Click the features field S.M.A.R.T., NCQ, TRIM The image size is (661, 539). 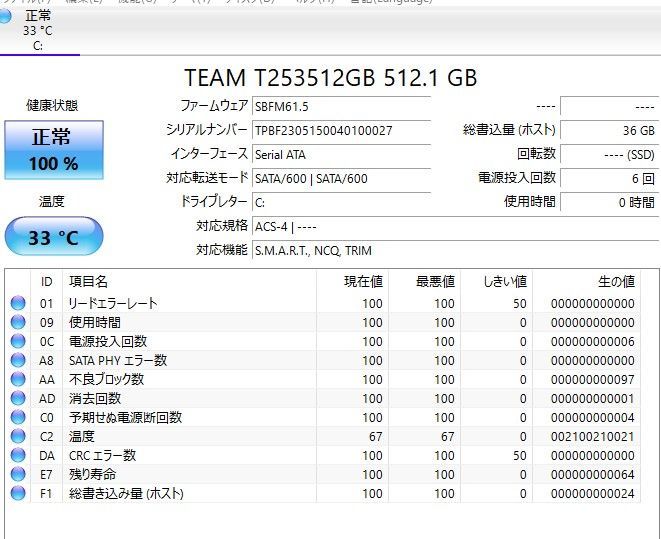455,251
